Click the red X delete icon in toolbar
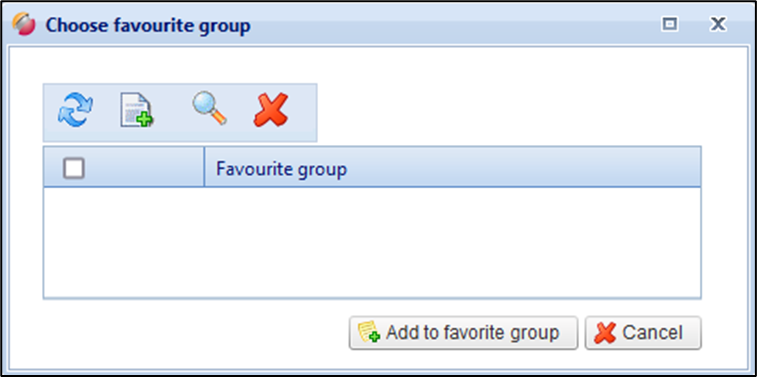757x377 pixels. (271, 110)
